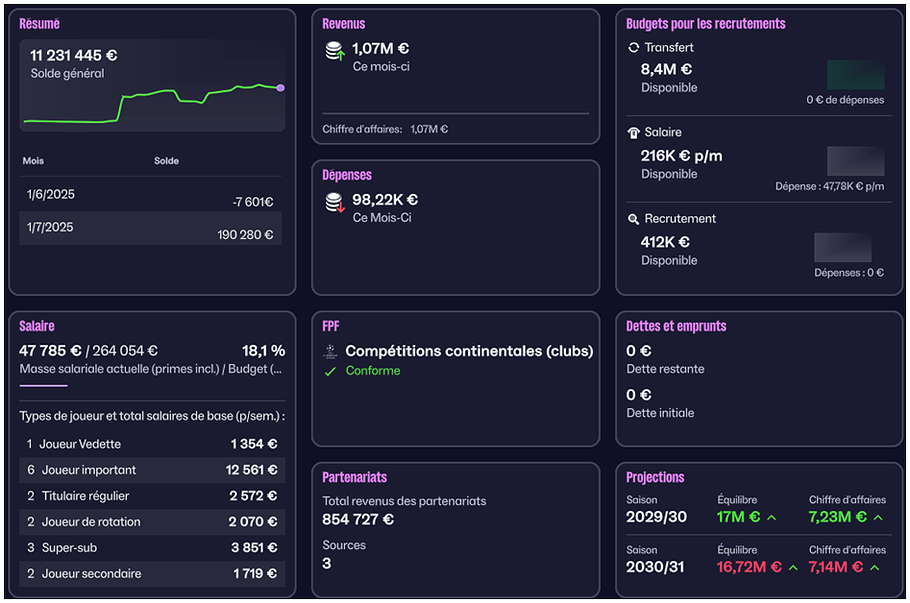This screenshot has width=910, height=603.
Task: Click the wage budget progress bar
Action: tap(44, 385)
